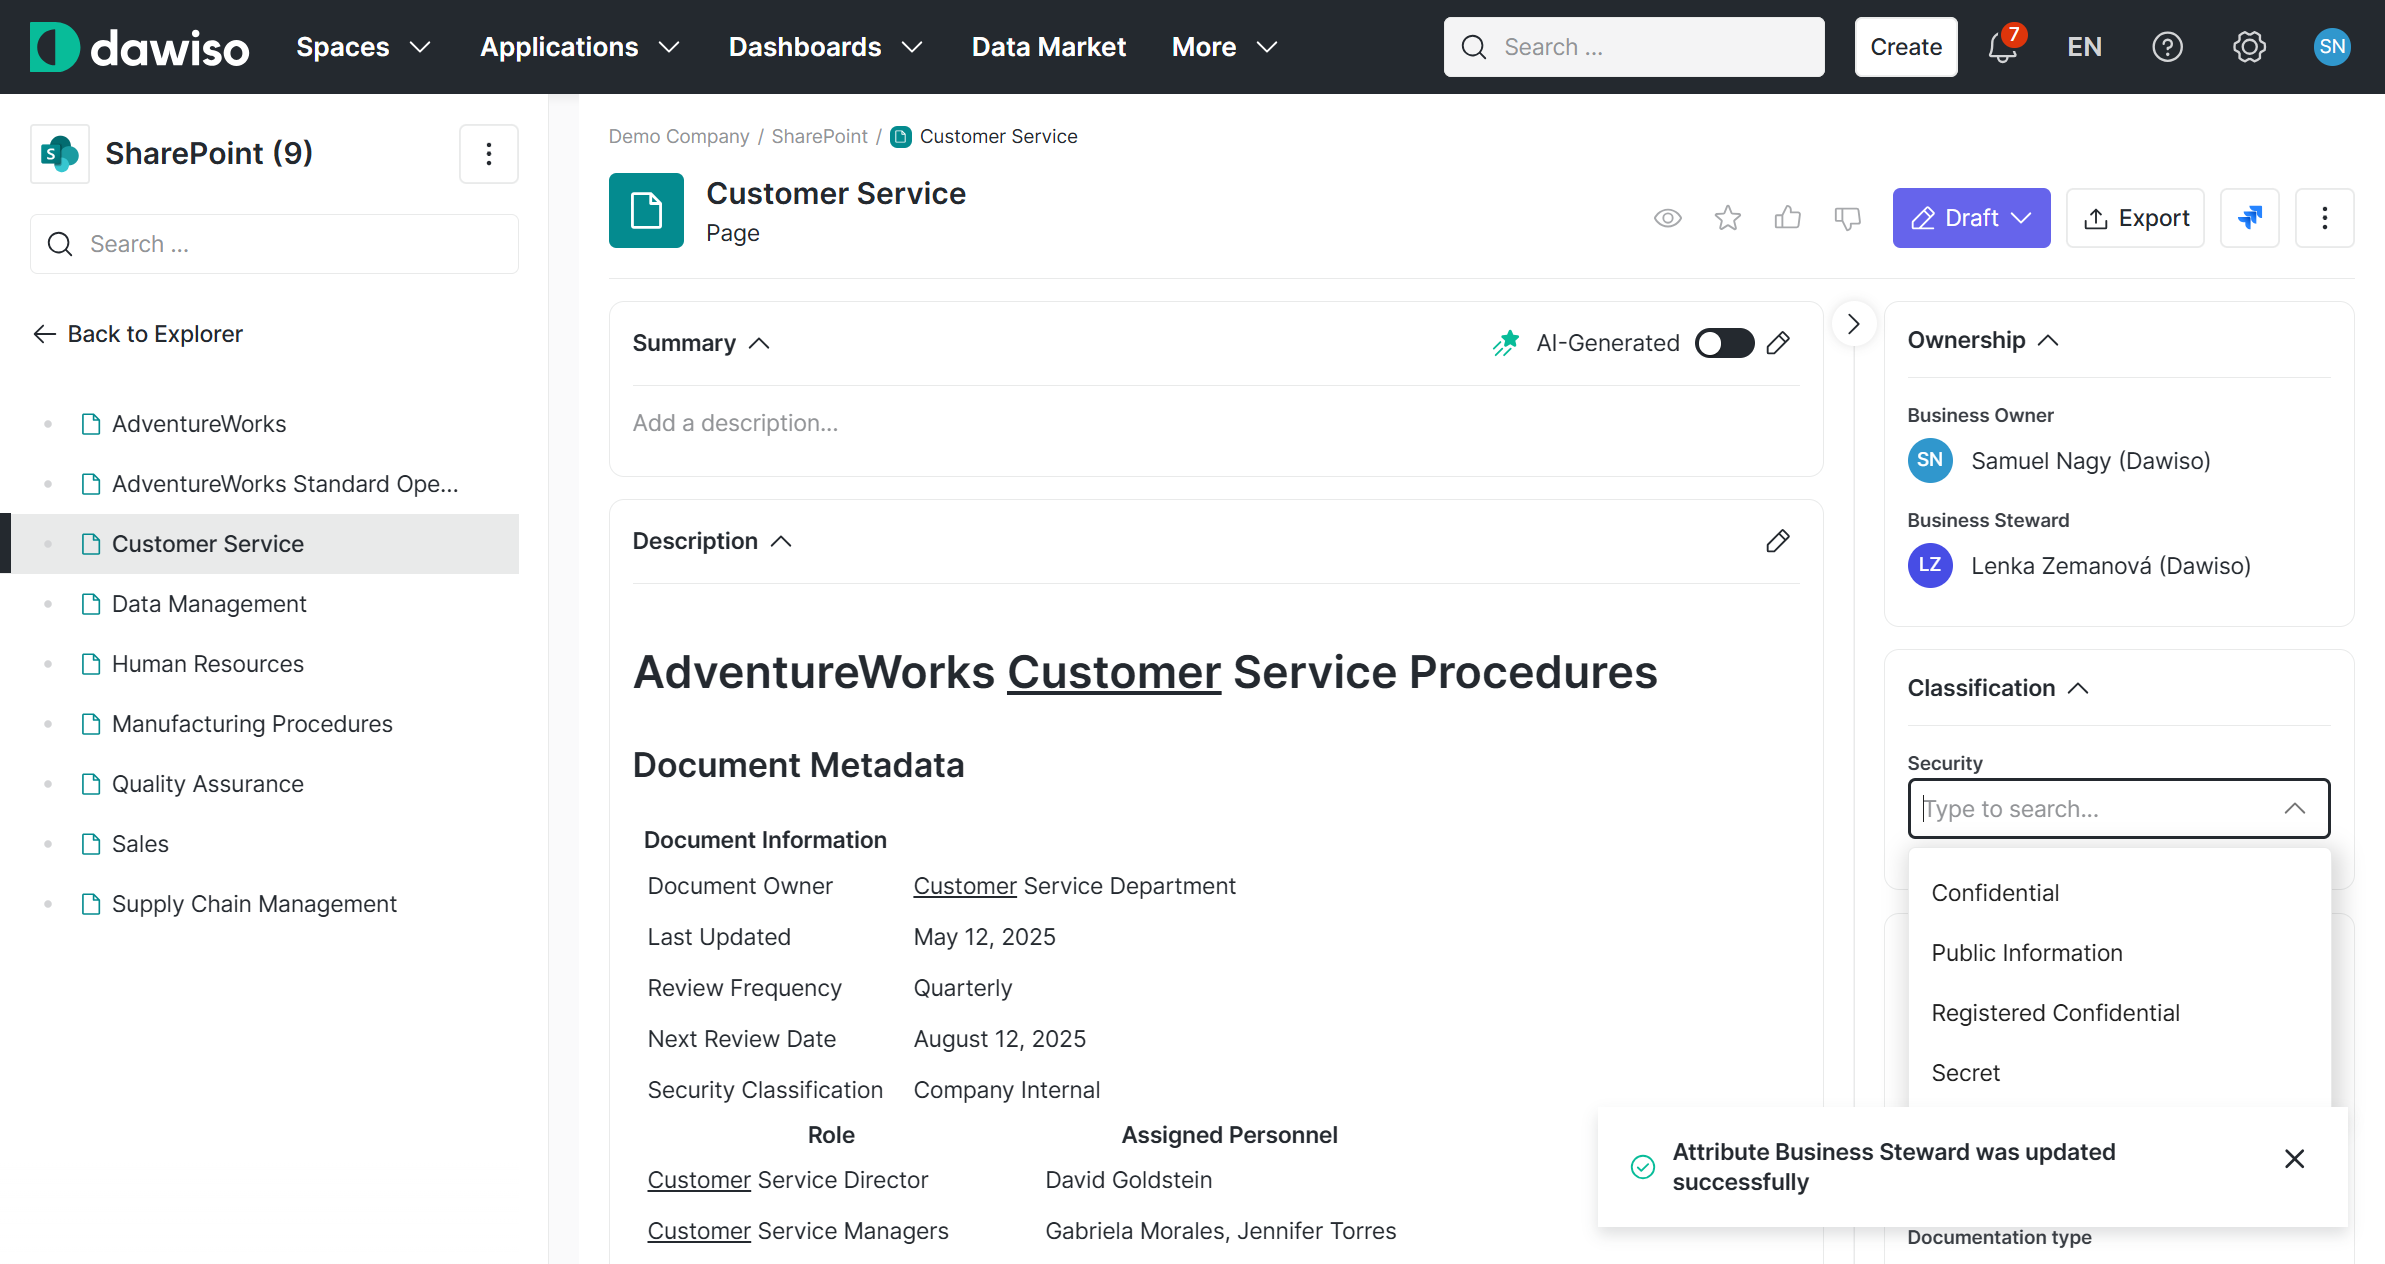
Task: Select Confidential from Security dropdown list
Action: pos(1995,893)
